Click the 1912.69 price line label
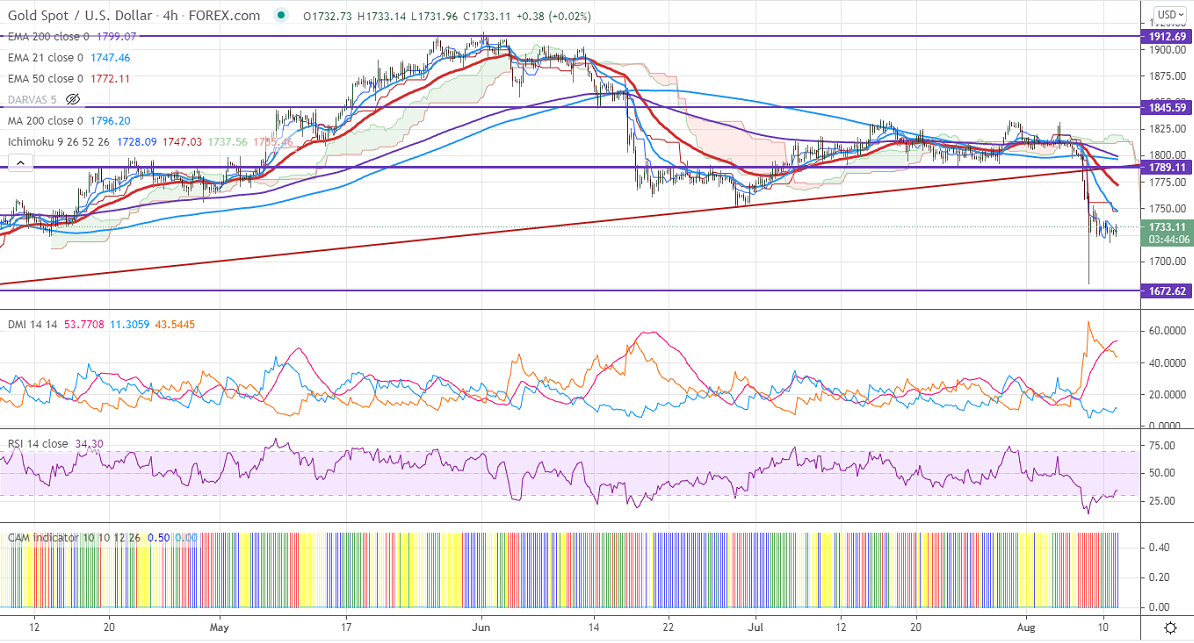This screenshot has width=1194, height=643. click(1166, 37)
